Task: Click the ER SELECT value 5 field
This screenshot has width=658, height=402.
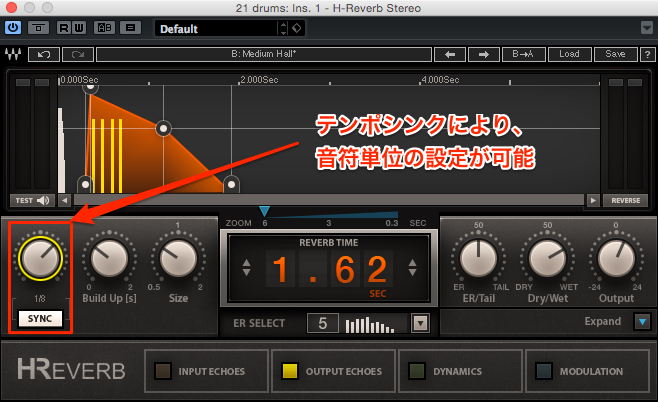Action: tap(323, 324)
